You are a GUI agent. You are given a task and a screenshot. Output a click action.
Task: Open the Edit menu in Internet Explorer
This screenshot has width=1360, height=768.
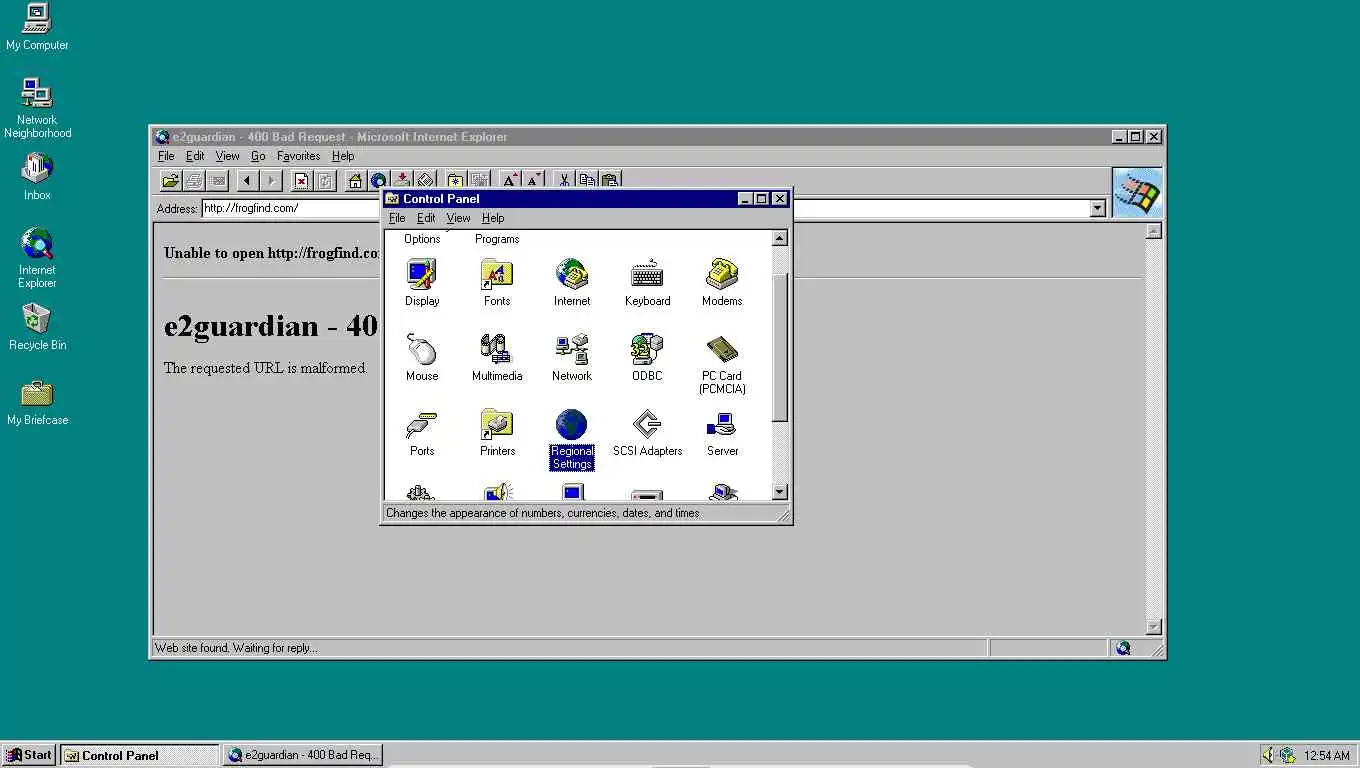(195, 156)
